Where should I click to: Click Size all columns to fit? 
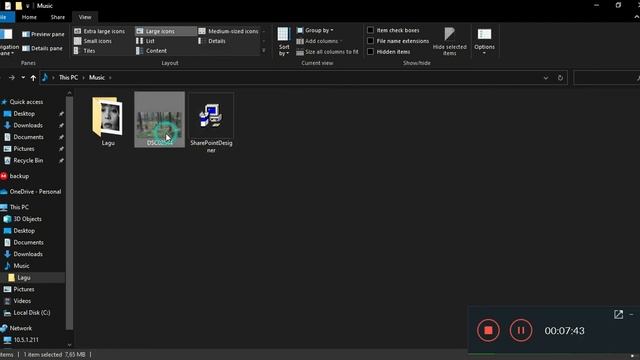[x=327, y=52]
